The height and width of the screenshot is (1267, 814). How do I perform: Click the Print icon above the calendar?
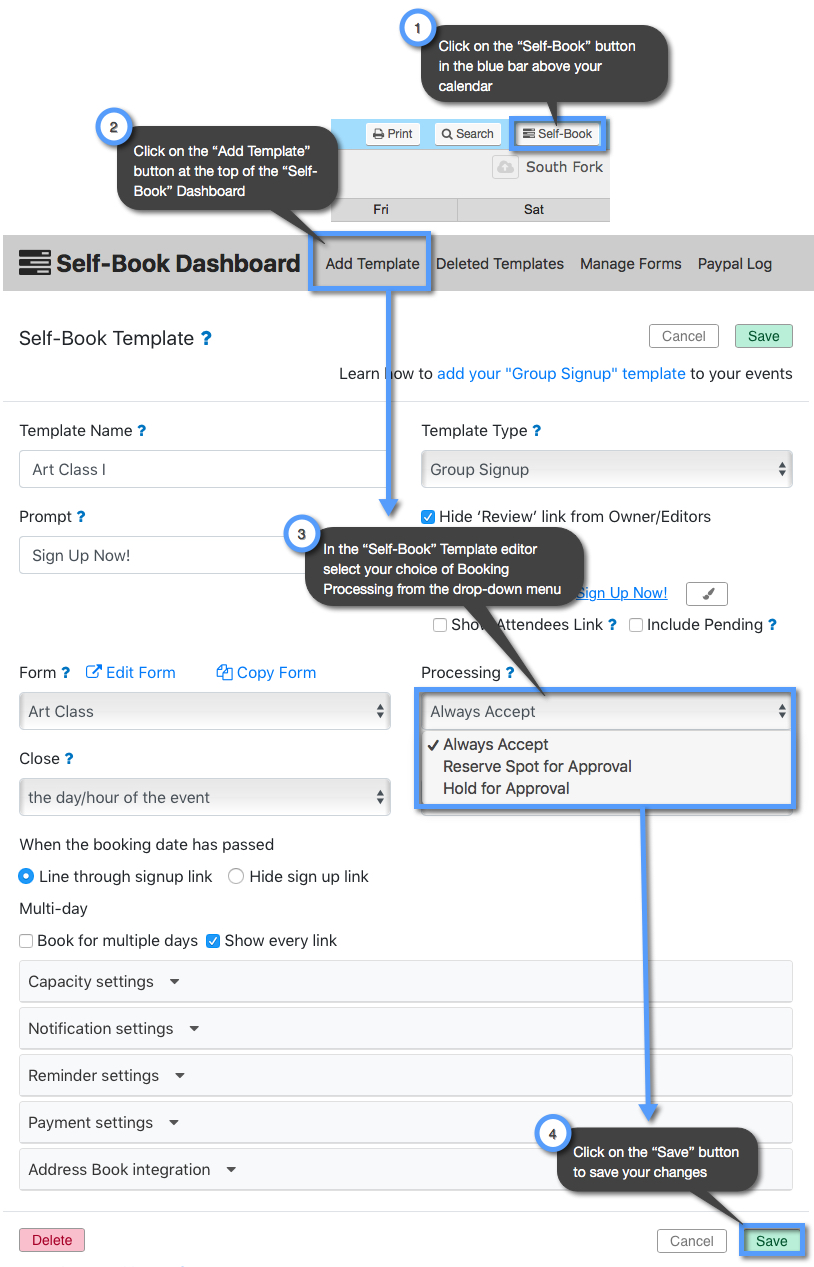(392, 133)
